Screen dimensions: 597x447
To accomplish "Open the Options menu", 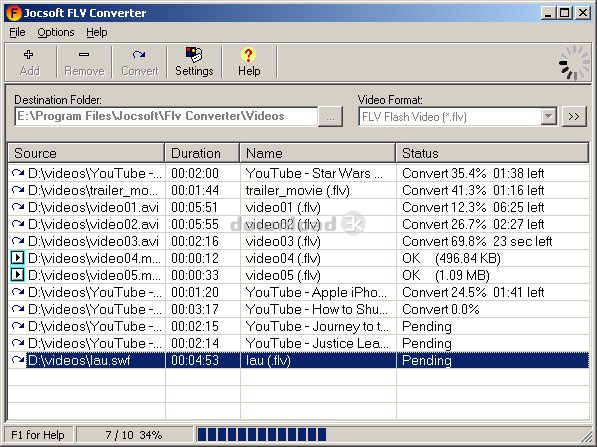I will [x=56, y=32].
